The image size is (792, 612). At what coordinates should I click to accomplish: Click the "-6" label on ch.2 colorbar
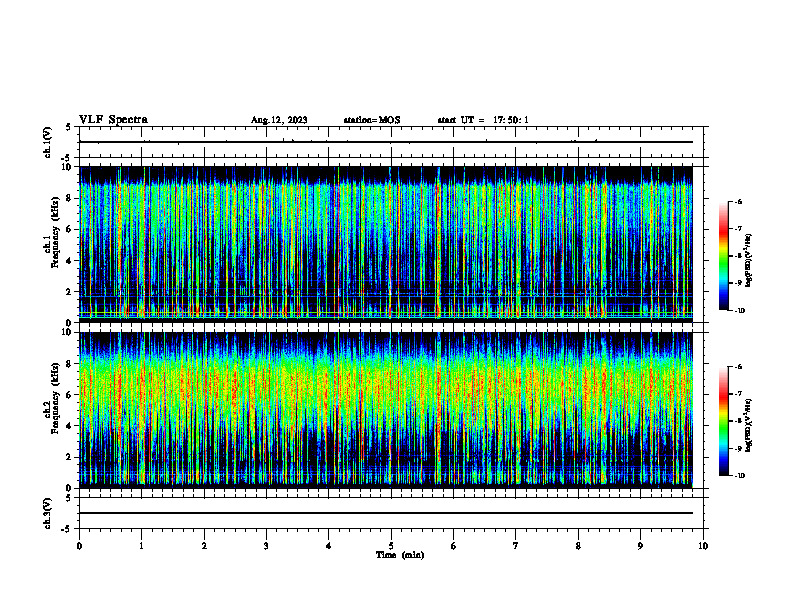point(738,367)
